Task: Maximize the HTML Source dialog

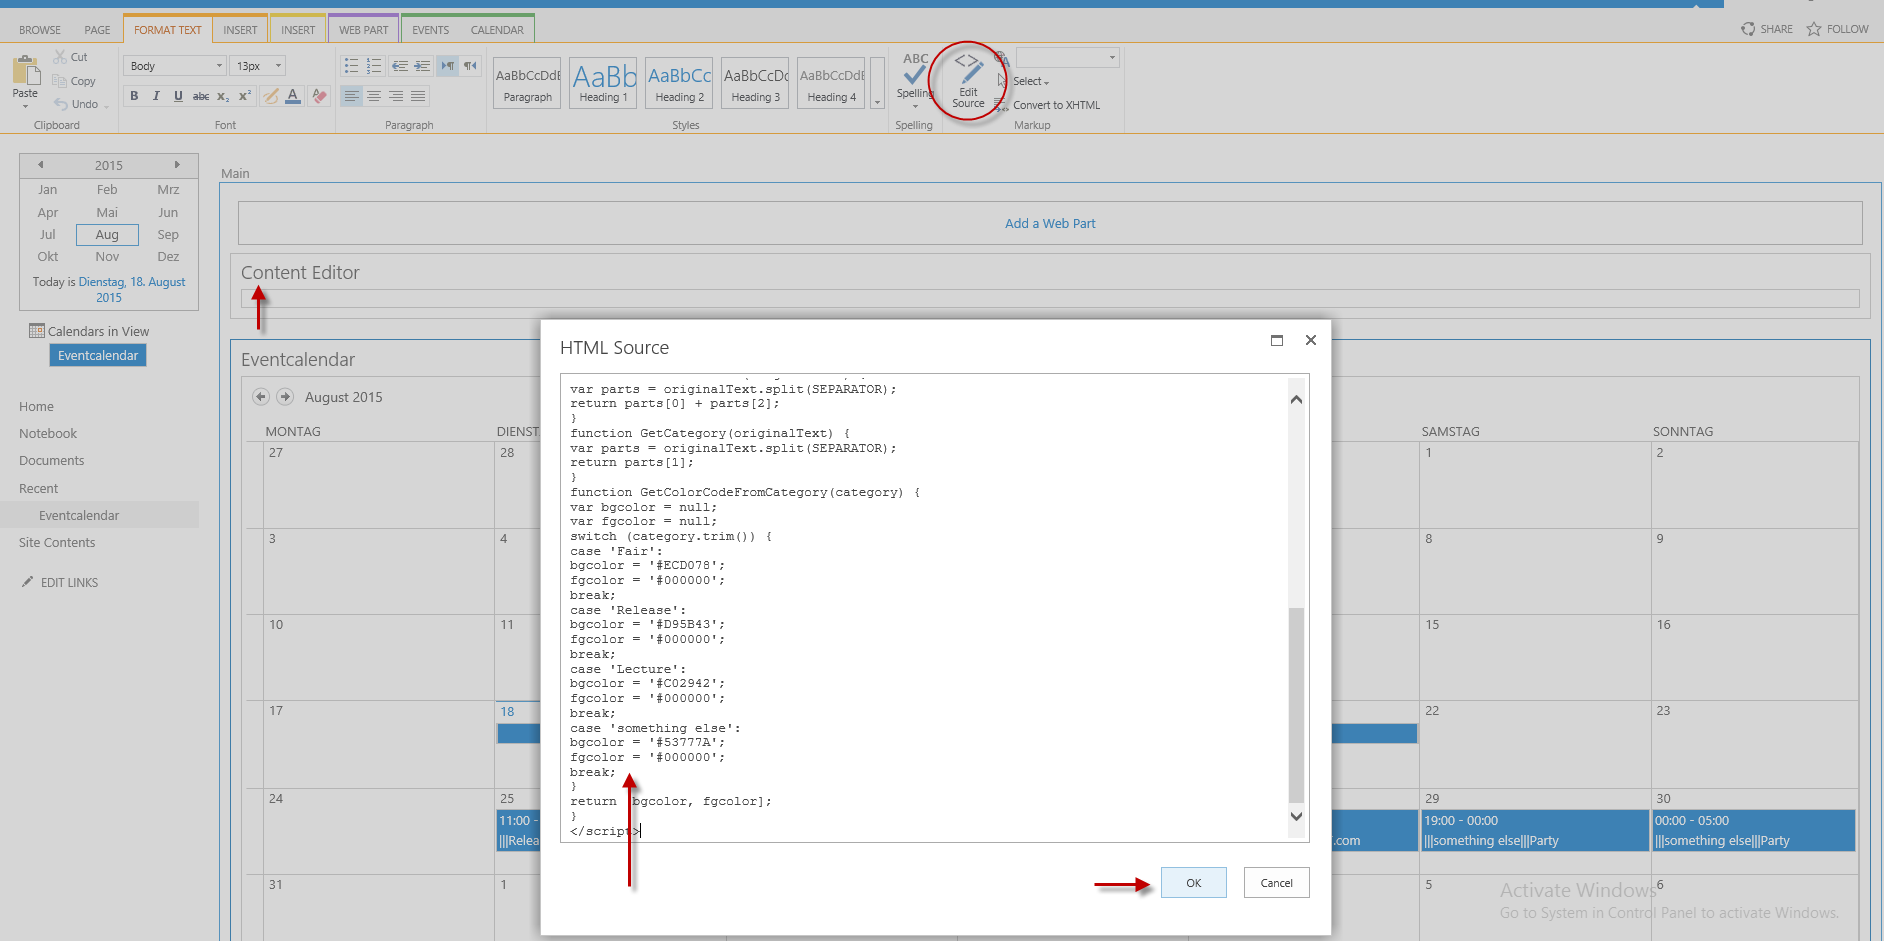Action: (x=1277, y=340)
